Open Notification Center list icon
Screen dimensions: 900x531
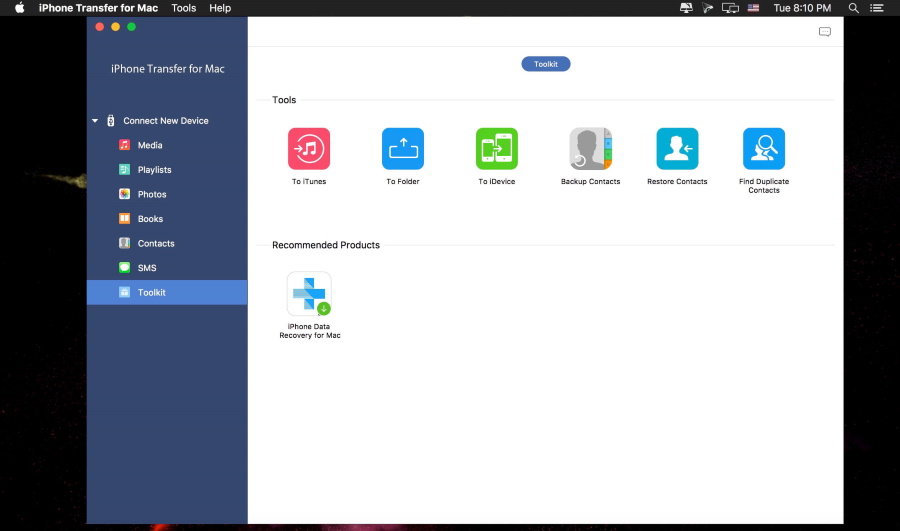coord(876,8)
